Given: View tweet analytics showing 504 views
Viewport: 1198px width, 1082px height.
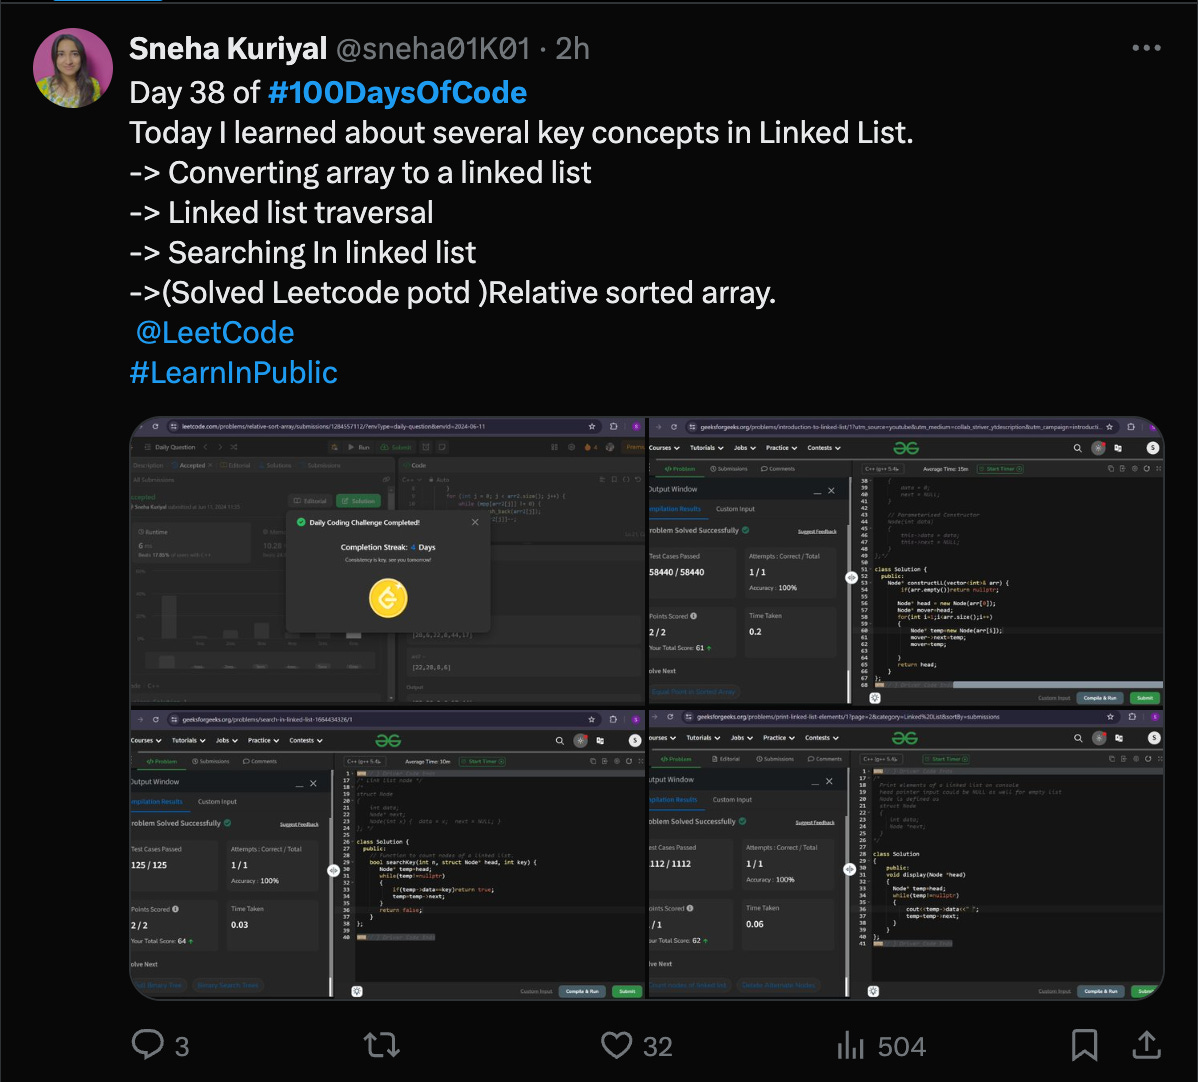Looking at the screenshot, I should pyautogui.click(x=881, y=1045).
